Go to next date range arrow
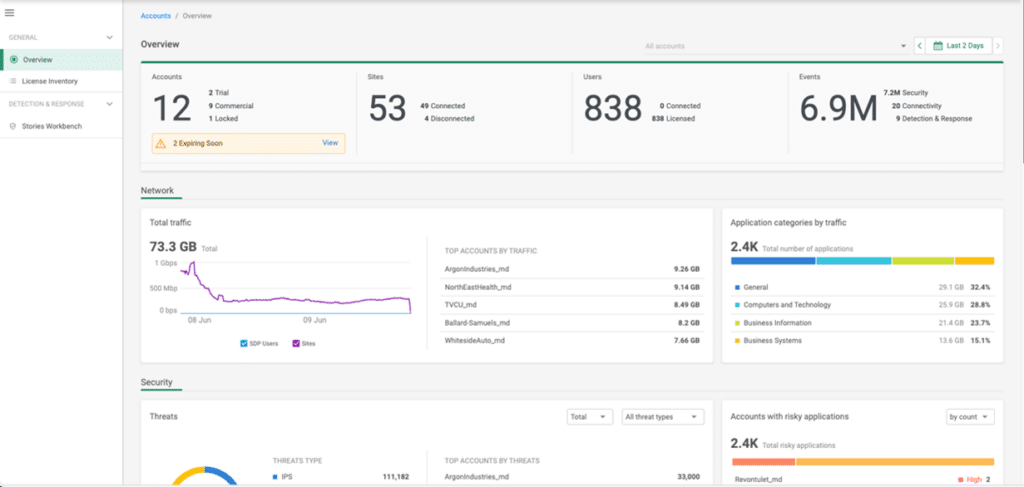The height and width of the screenshot is (487, 1024). [x=997, y=46]
